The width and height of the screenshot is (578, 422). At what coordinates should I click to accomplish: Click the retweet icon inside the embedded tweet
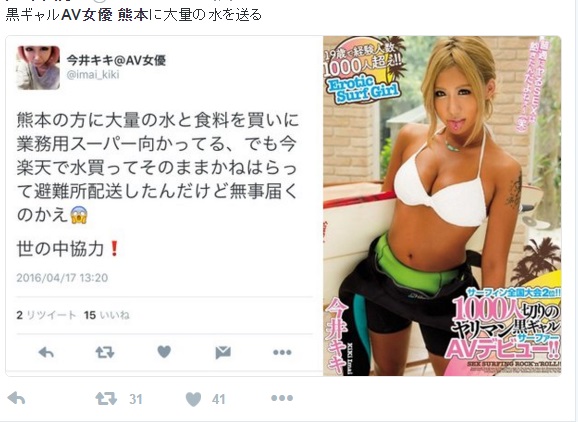click(x=105, y=353)
